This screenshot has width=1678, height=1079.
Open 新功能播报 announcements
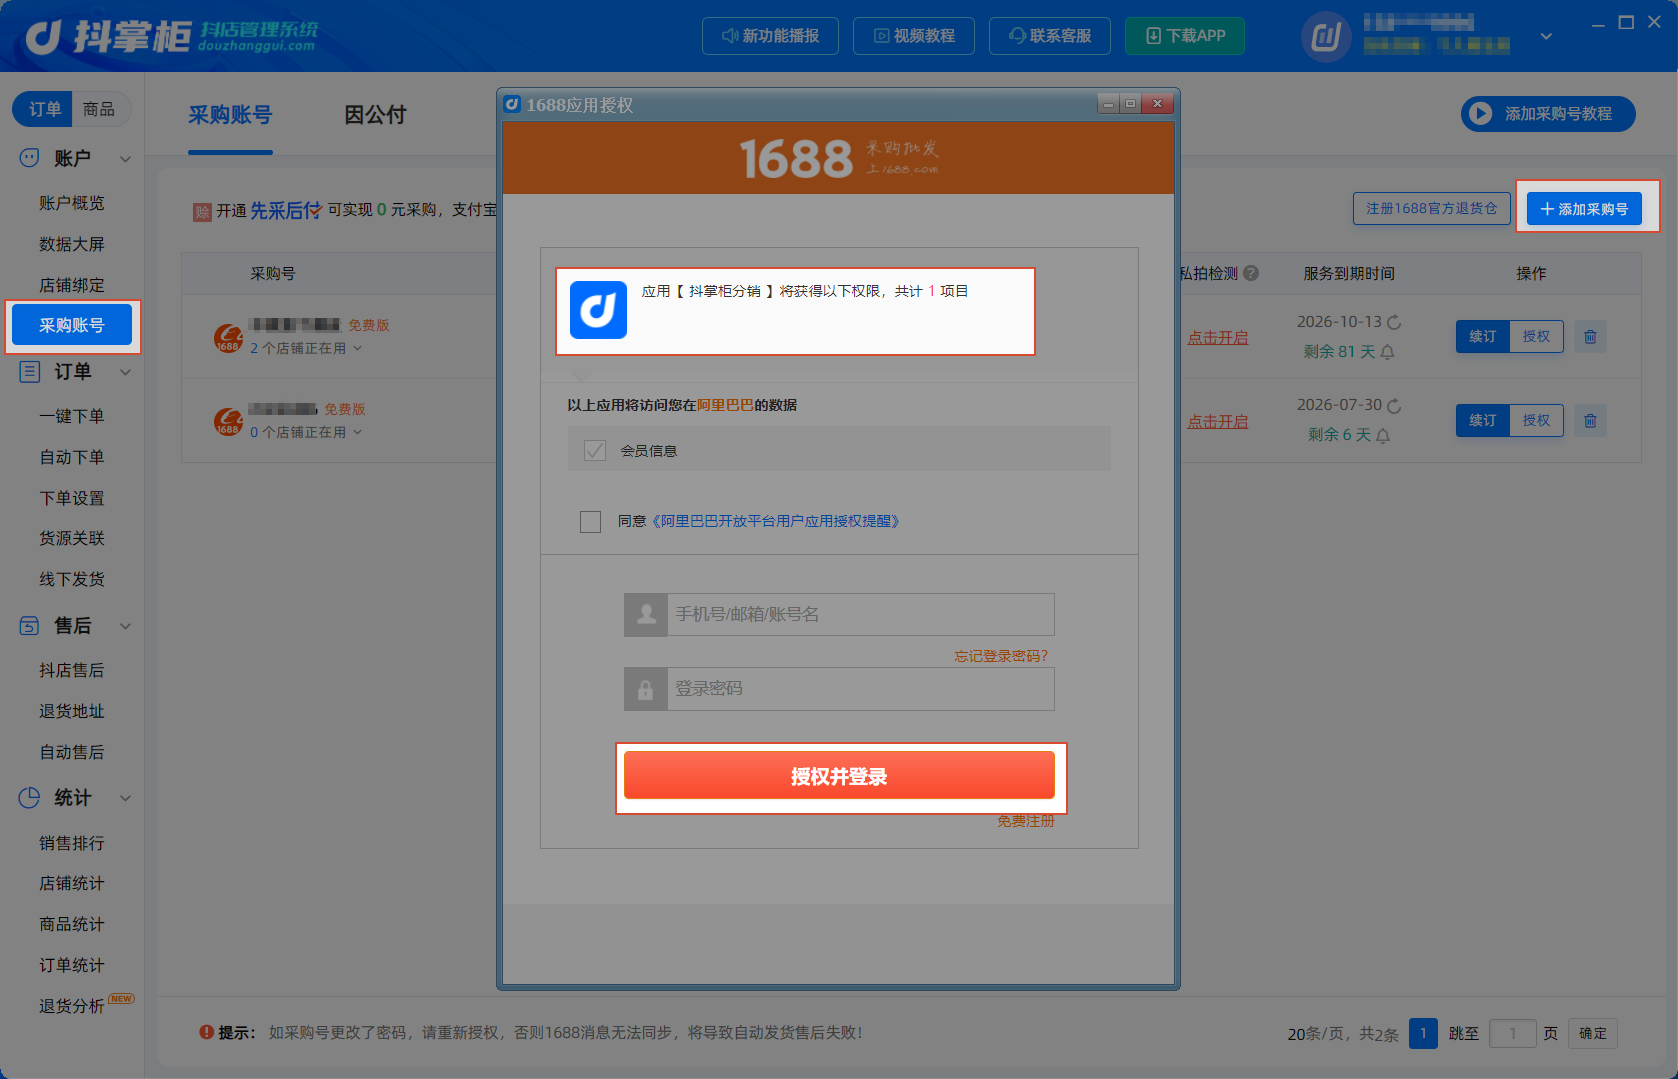[x=770, y=36]
